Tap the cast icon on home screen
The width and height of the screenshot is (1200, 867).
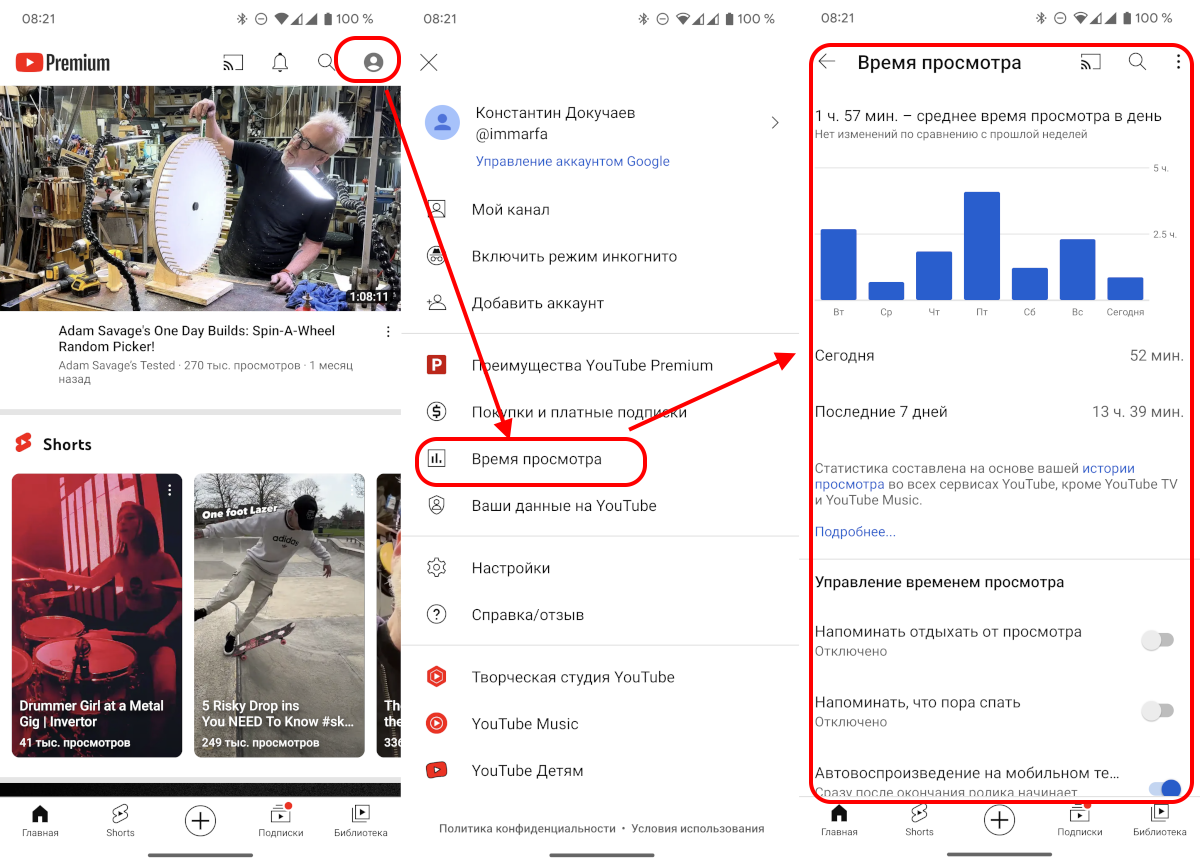[x=233, y=63]
